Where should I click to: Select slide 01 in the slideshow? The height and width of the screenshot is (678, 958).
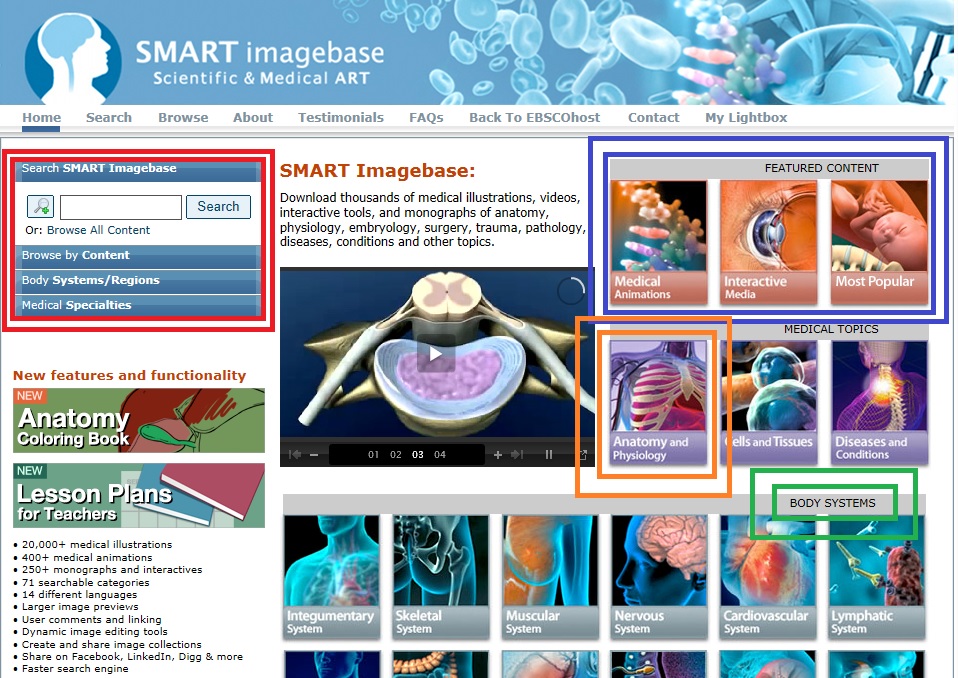(373, 454)
